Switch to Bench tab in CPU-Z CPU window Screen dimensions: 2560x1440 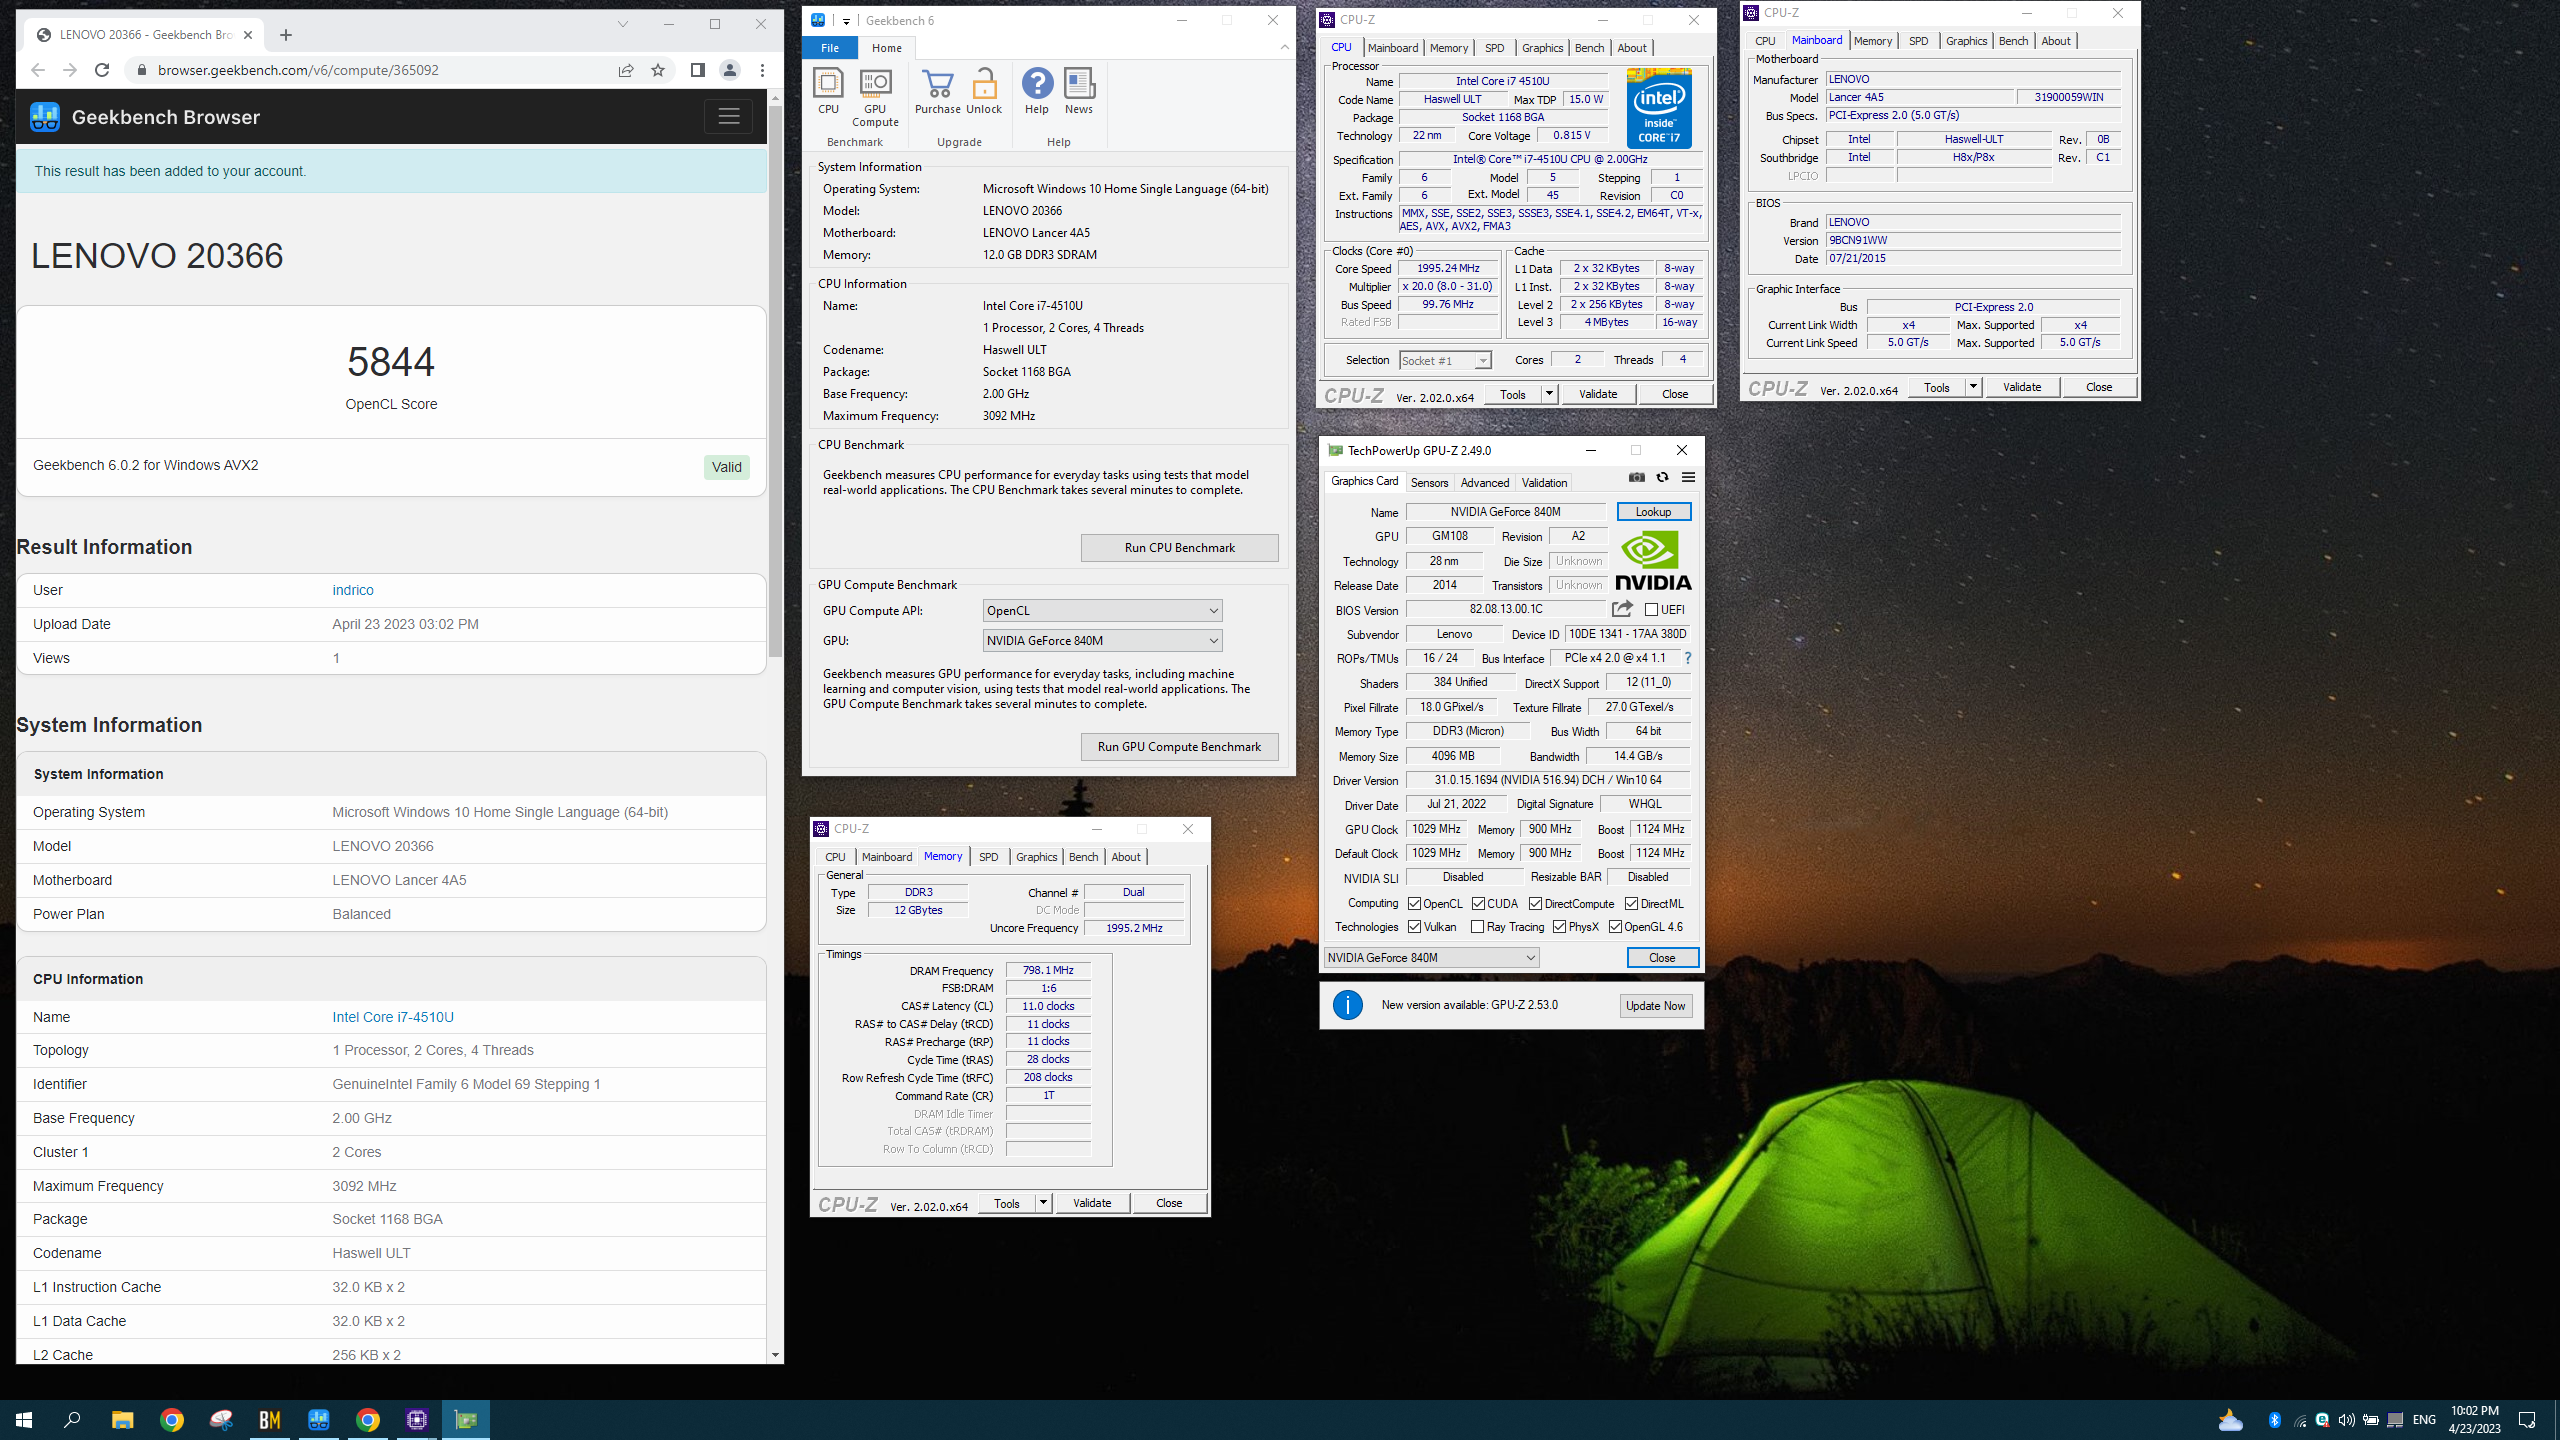click(1589, 48)
